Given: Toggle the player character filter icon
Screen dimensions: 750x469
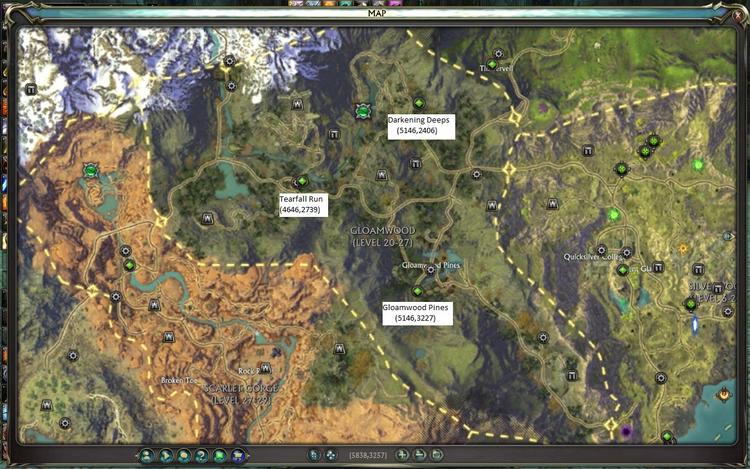Looking at the screenshot, I should pyautogui.click(x=147, y=456).
